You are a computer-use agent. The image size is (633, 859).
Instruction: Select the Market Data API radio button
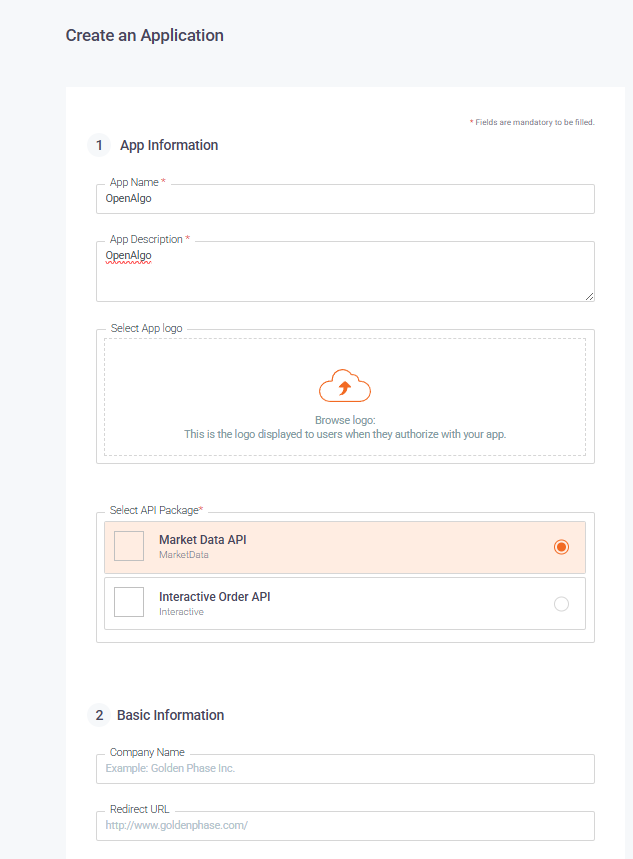pos(561,547)
